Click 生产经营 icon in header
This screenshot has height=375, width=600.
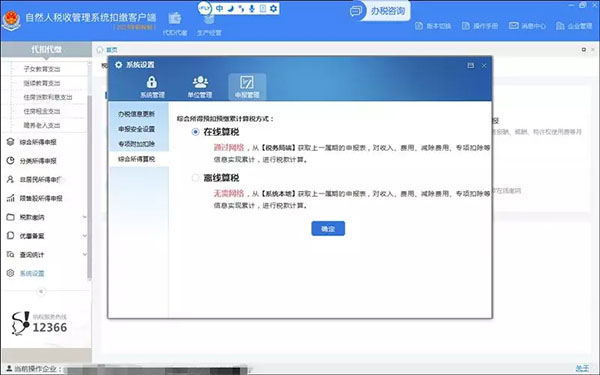(209, 25)
